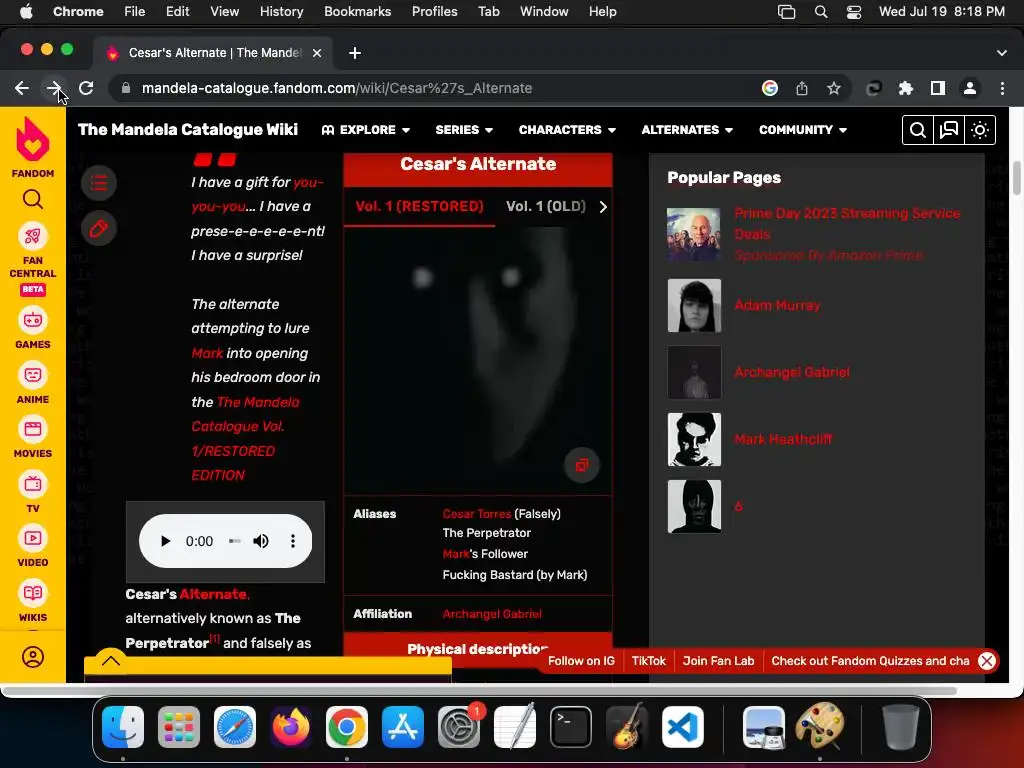Screen dimensions: 1024x768
Task: Open Finder from the dock
Action: [123, 727]
